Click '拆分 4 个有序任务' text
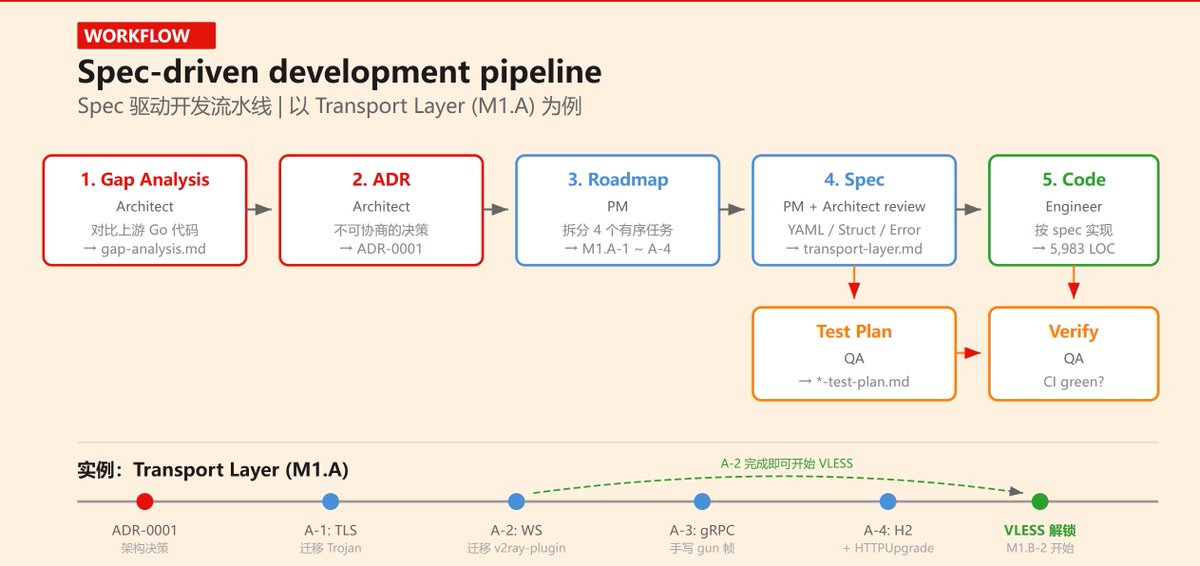Image resolution: width=1200 pixels, height=566 pixels. pos(617,229)
